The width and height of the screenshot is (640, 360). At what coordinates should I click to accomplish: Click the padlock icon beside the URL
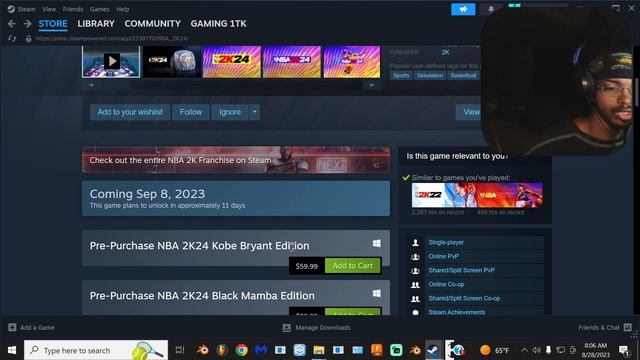[x=28, y=38]
